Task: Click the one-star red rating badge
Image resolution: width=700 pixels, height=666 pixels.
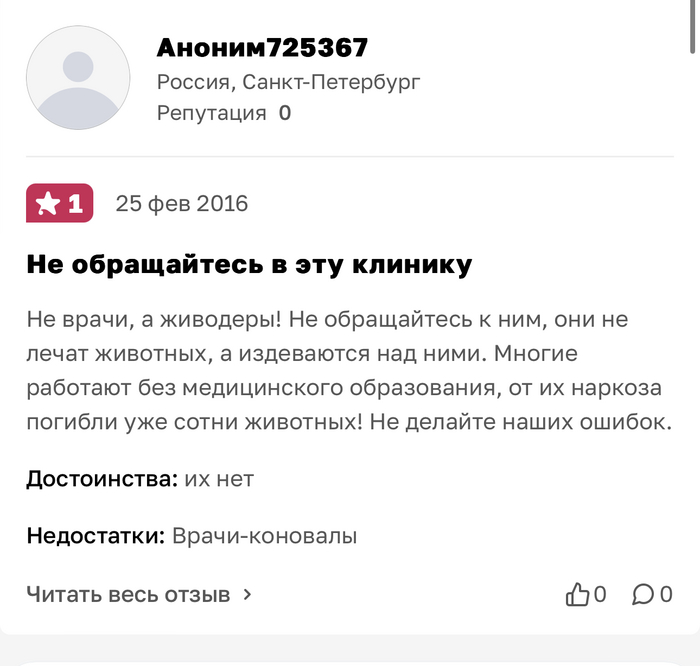Action: [x=60, y=204]
